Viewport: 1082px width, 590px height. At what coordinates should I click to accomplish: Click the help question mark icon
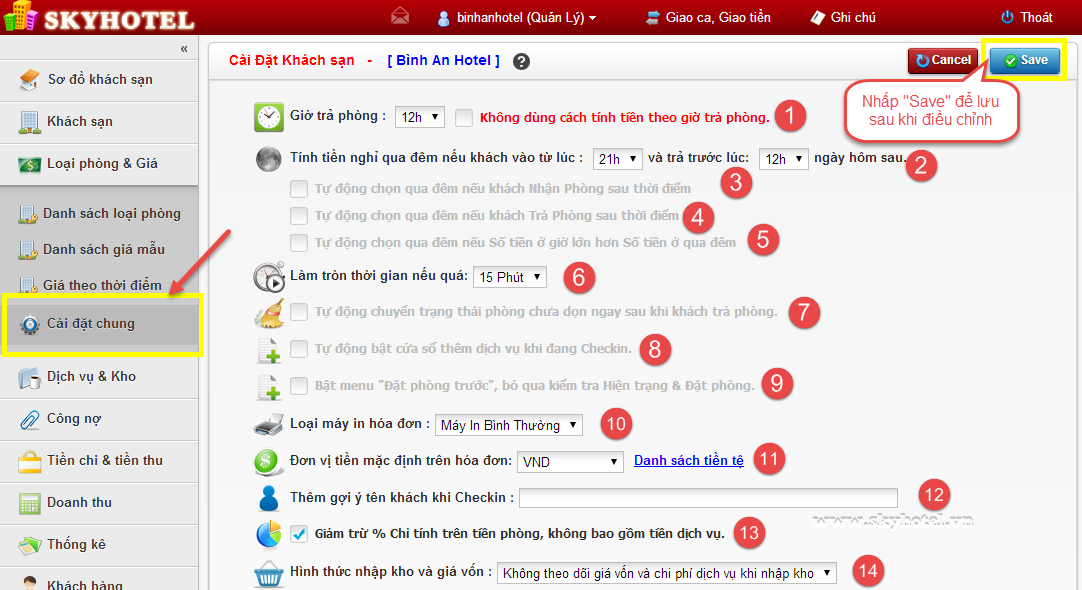click(521, 61)
